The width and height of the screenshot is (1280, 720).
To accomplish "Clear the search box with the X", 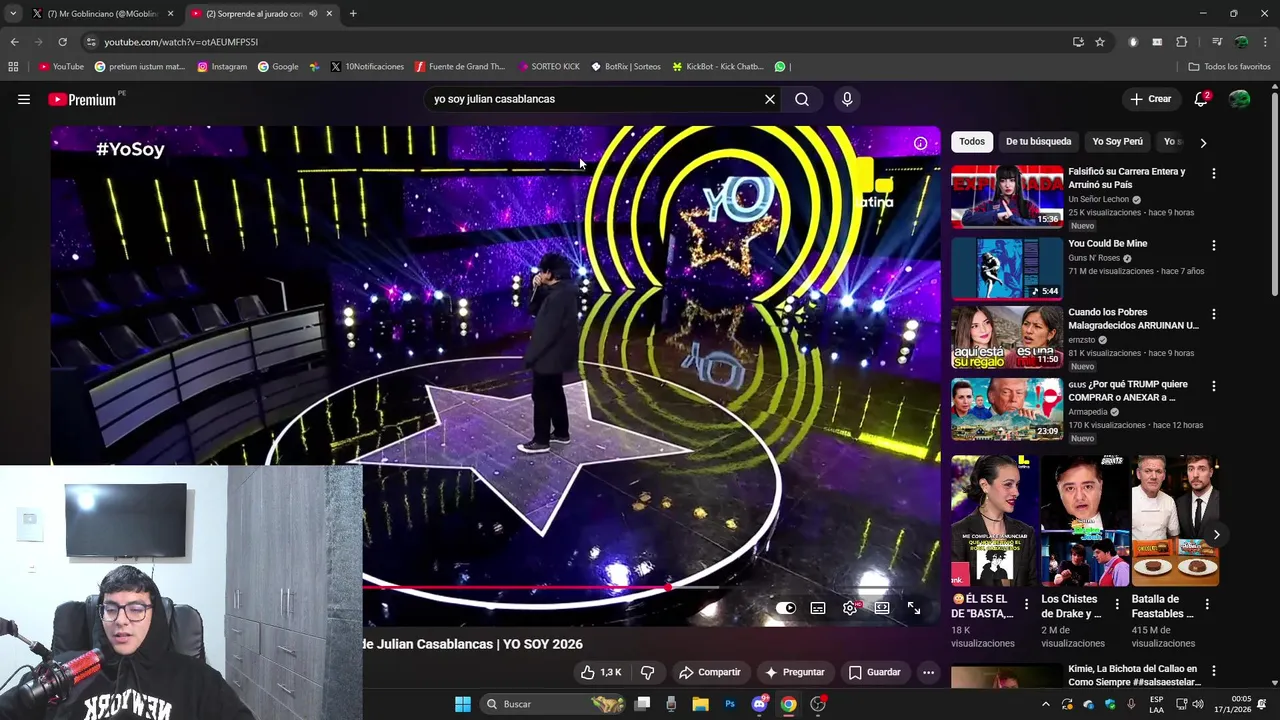I will [x=770, y=99].
